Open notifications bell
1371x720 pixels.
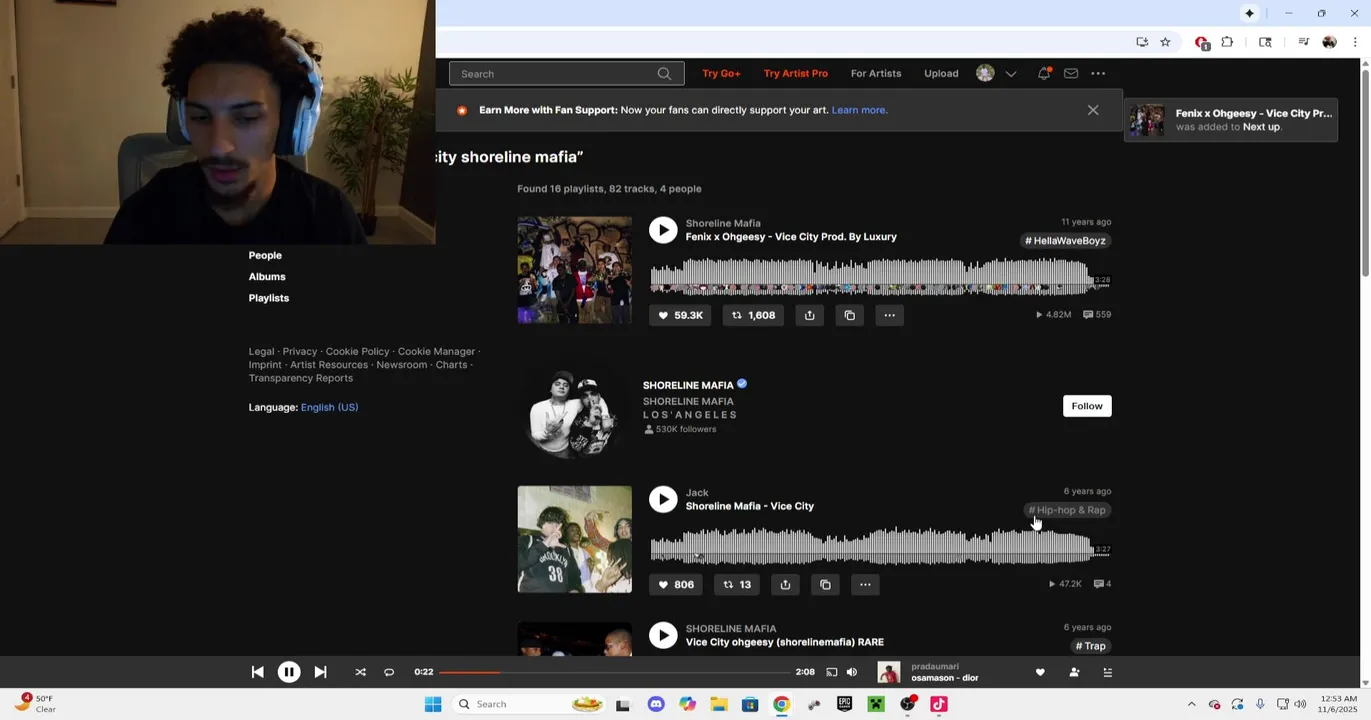pyautogui.click(x=1044, y=73)
